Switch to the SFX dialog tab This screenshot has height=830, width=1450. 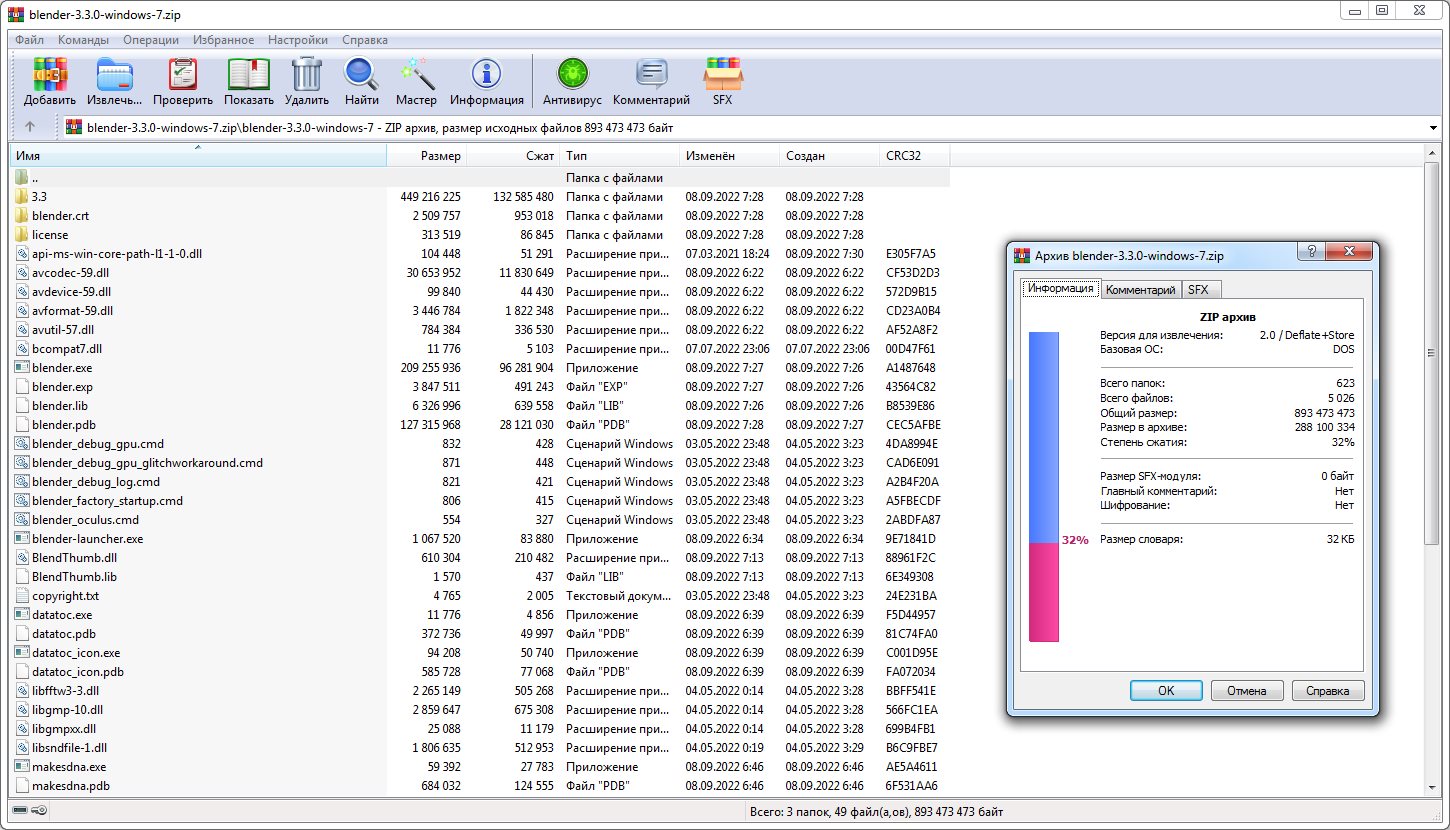tap(1197, 289)
